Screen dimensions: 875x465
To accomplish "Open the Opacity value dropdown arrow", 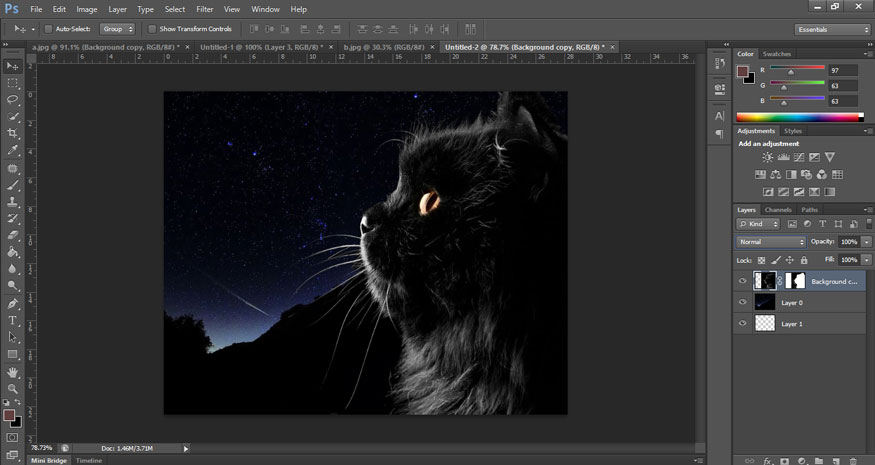I will tap(866, 242).
